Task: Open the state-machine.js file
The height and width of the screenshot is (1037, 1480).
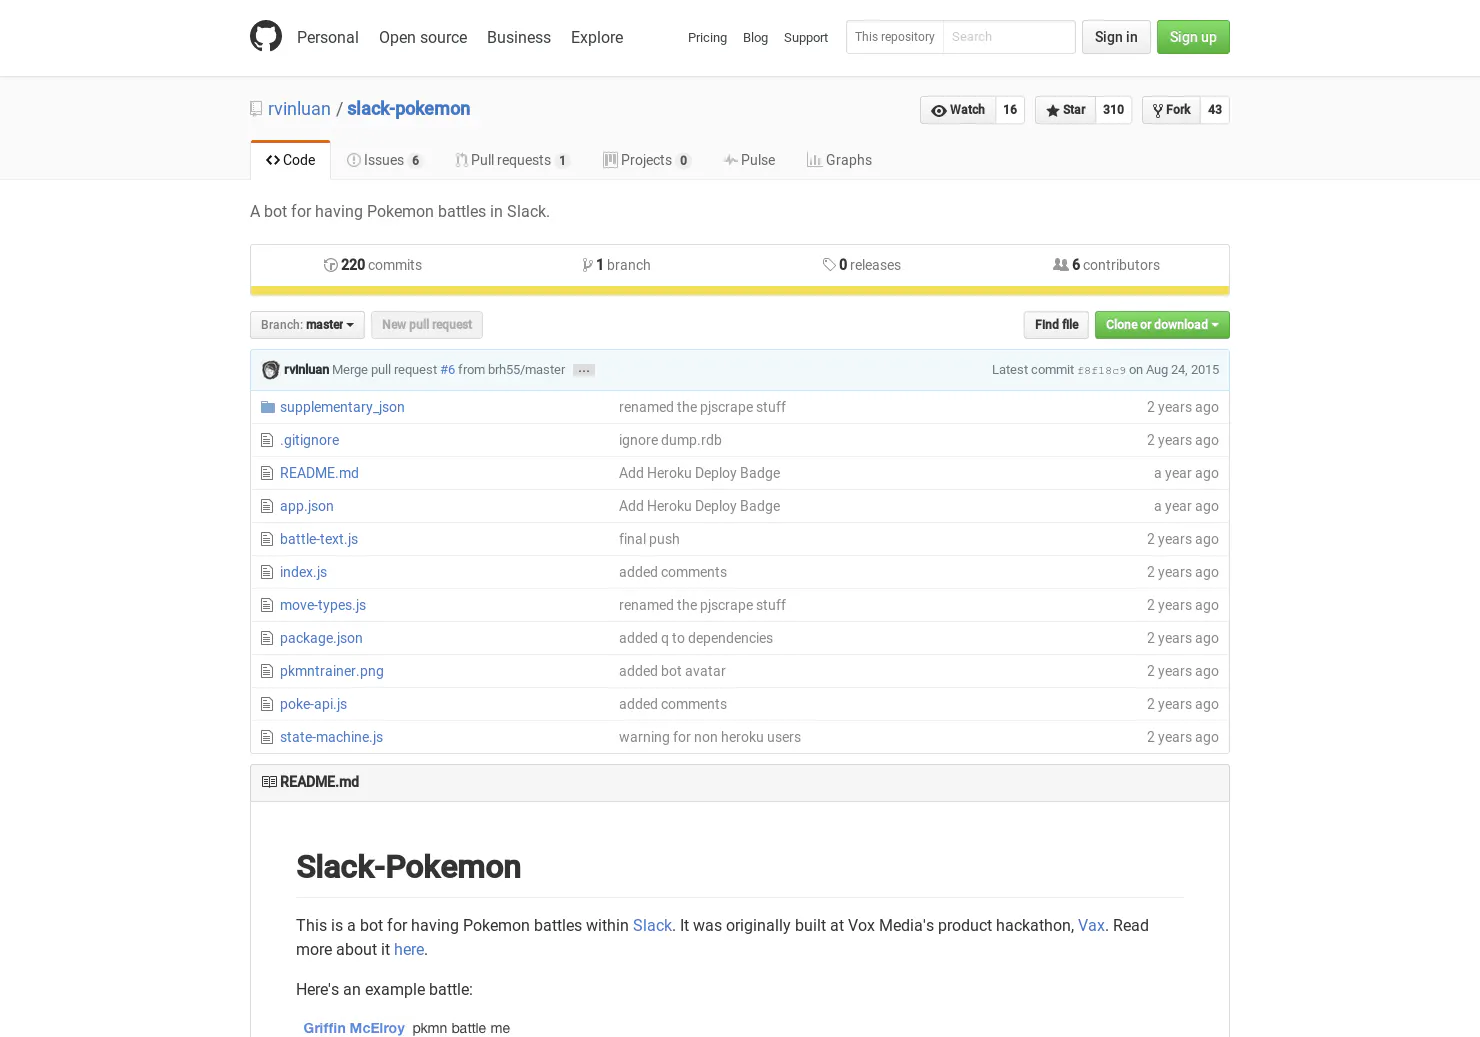Action: [331, 737]
